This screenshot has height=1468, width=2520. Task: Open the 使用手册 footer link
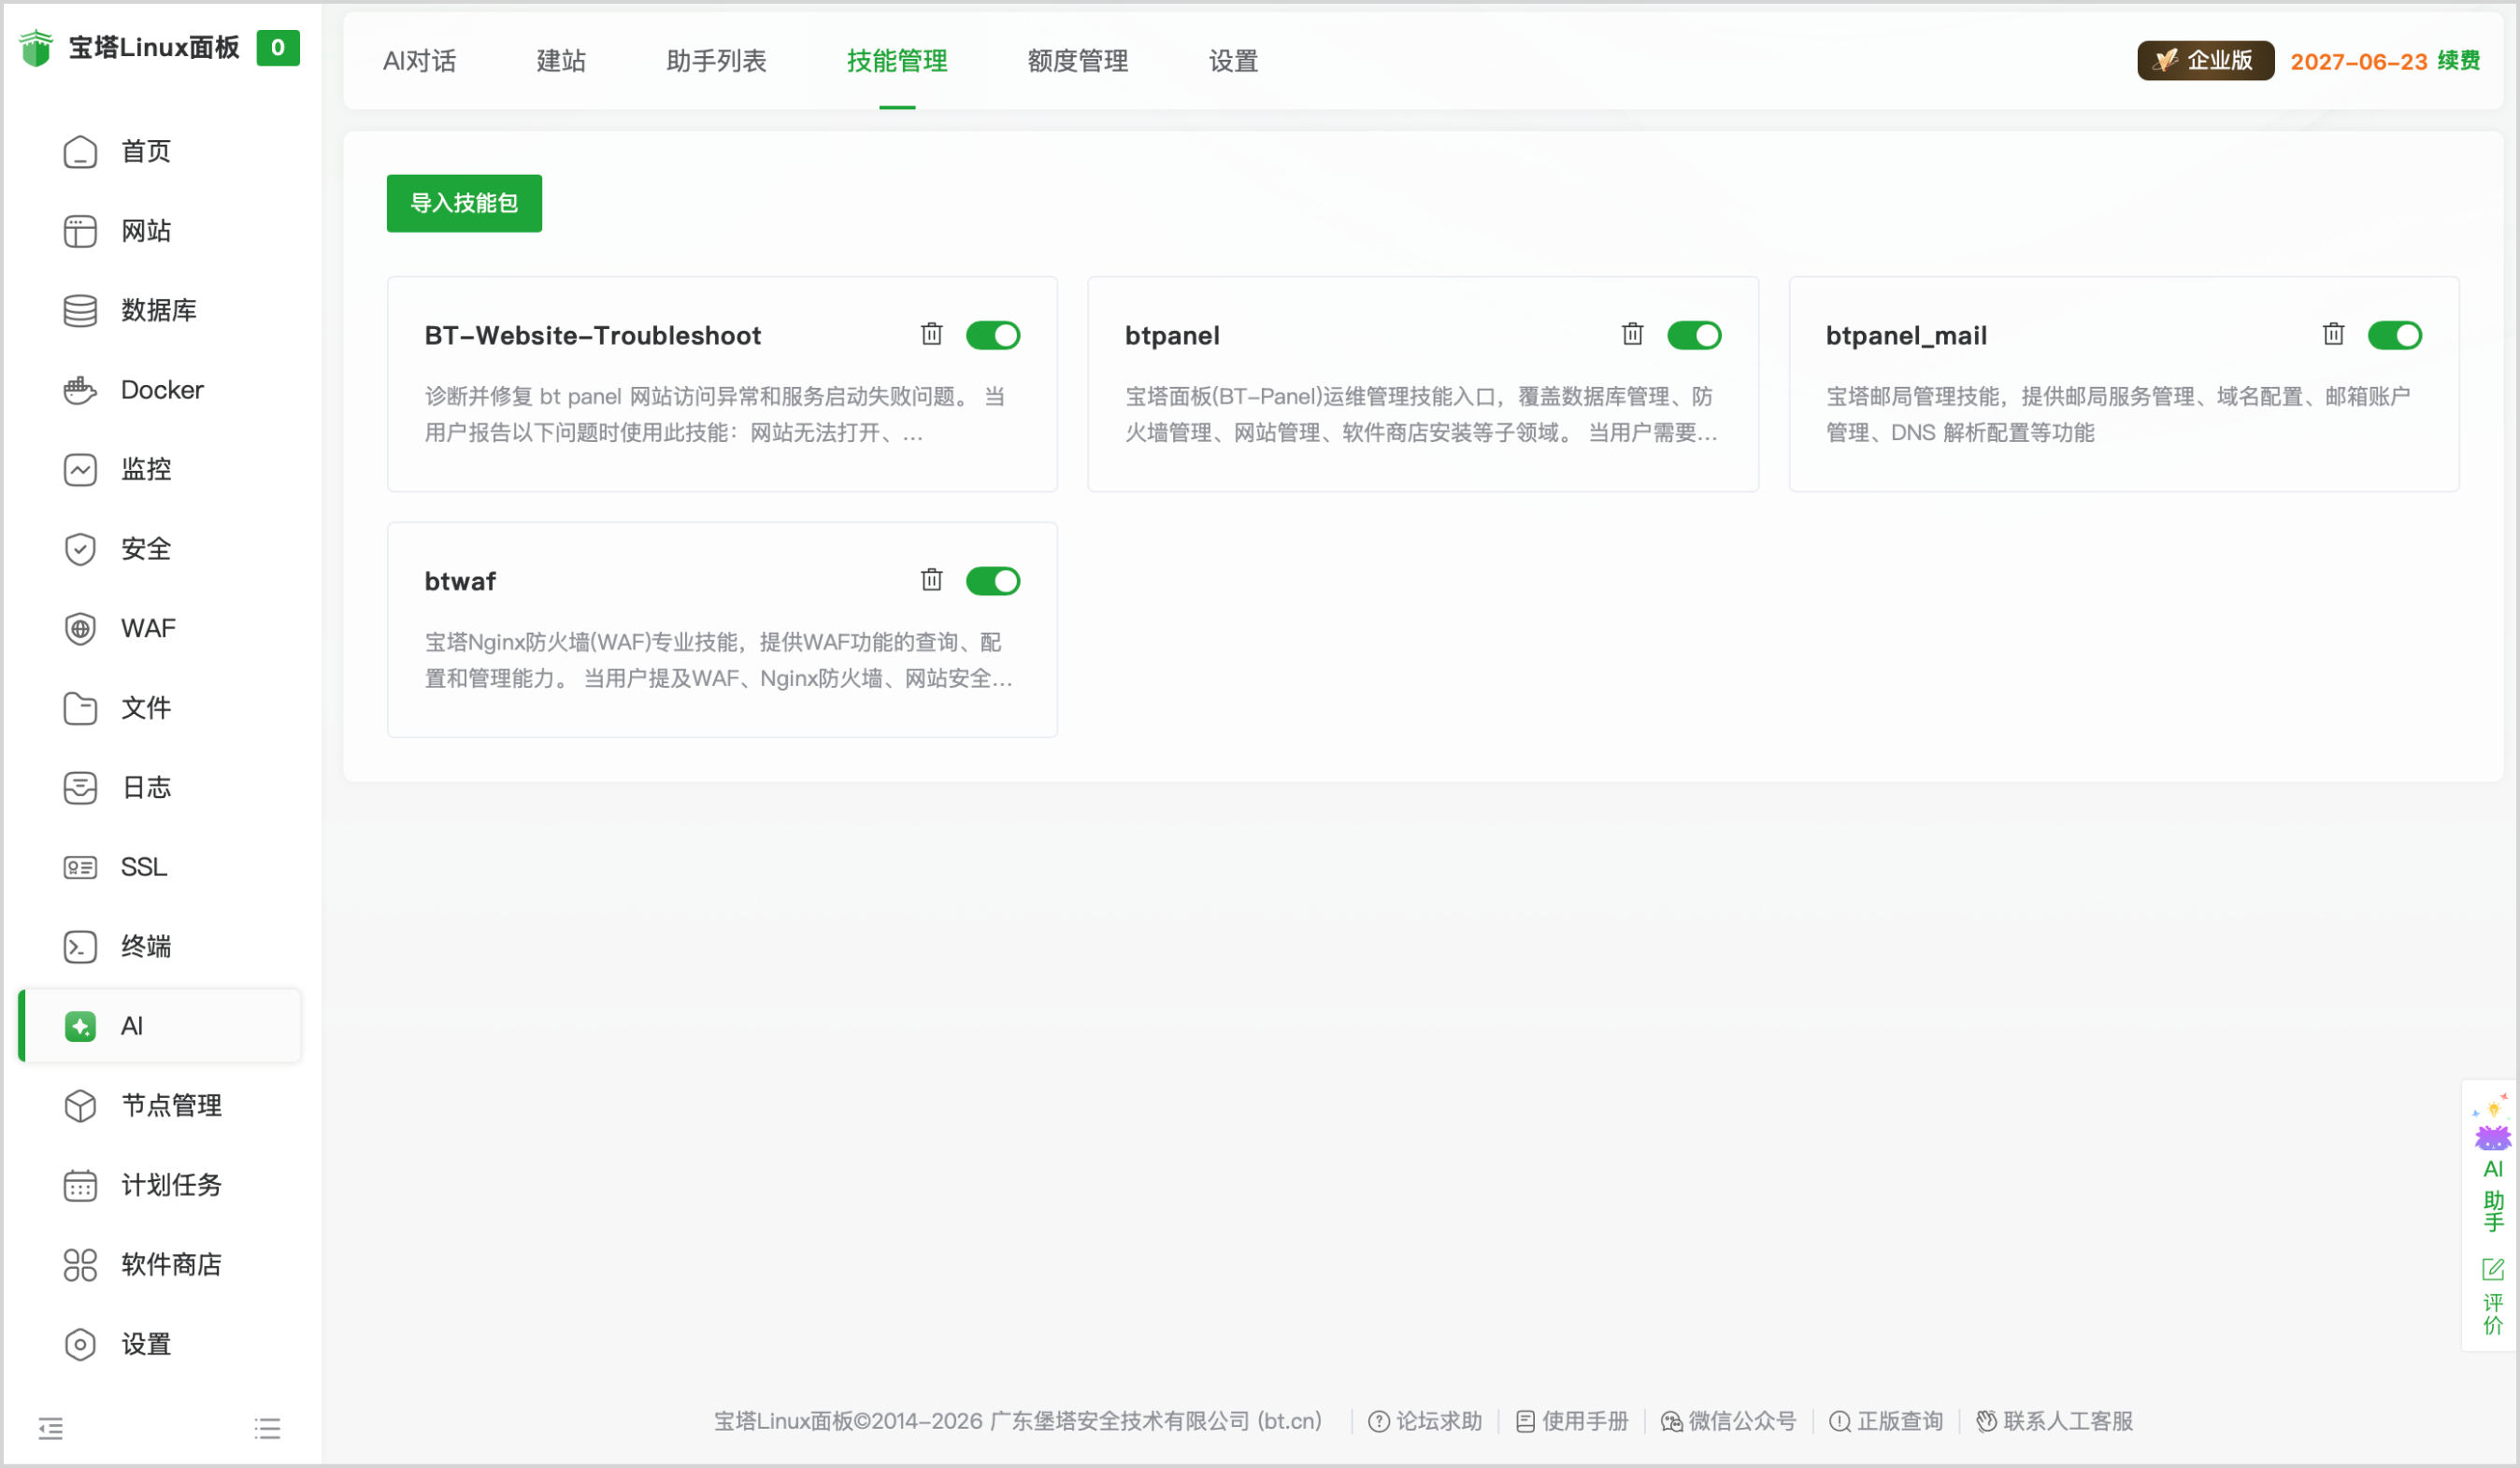pyautogui.click(x=1572, y=1421)
